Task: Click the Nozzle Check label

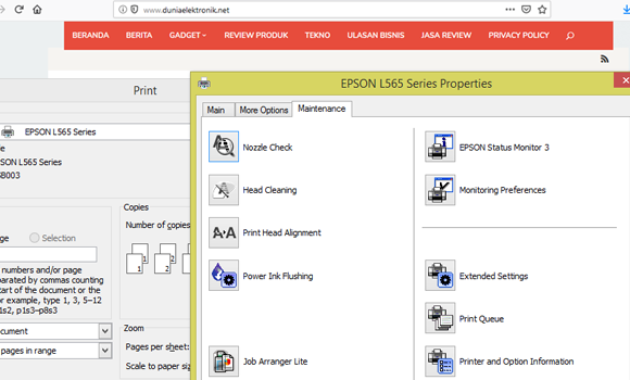Action: click(268, 147)
